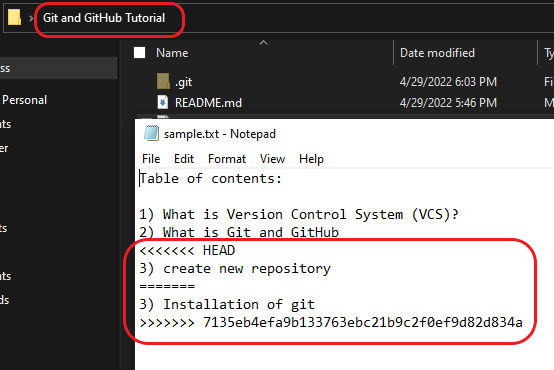Select the Git and GitHub Tutorial breadcrumb
This screenshot has height=370, width=554.
pyautogui.click(x=104, y=18)
